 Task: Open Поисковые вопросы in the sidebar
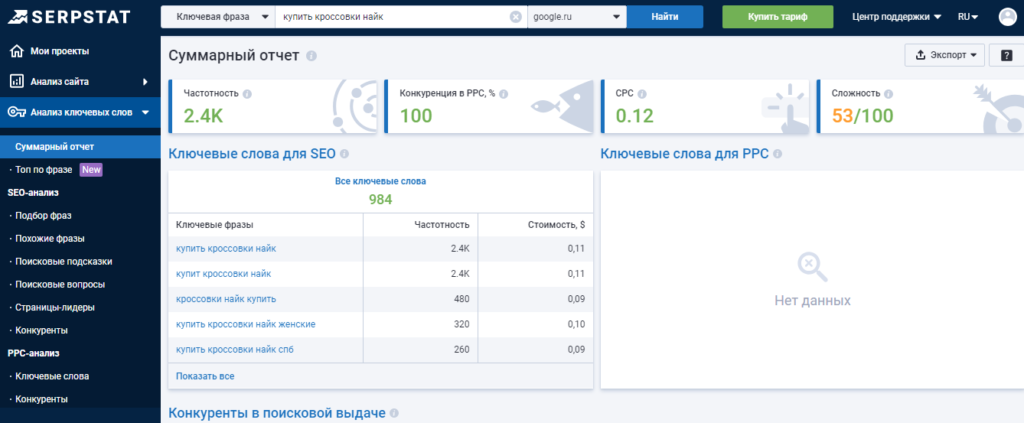click(59, 285)
